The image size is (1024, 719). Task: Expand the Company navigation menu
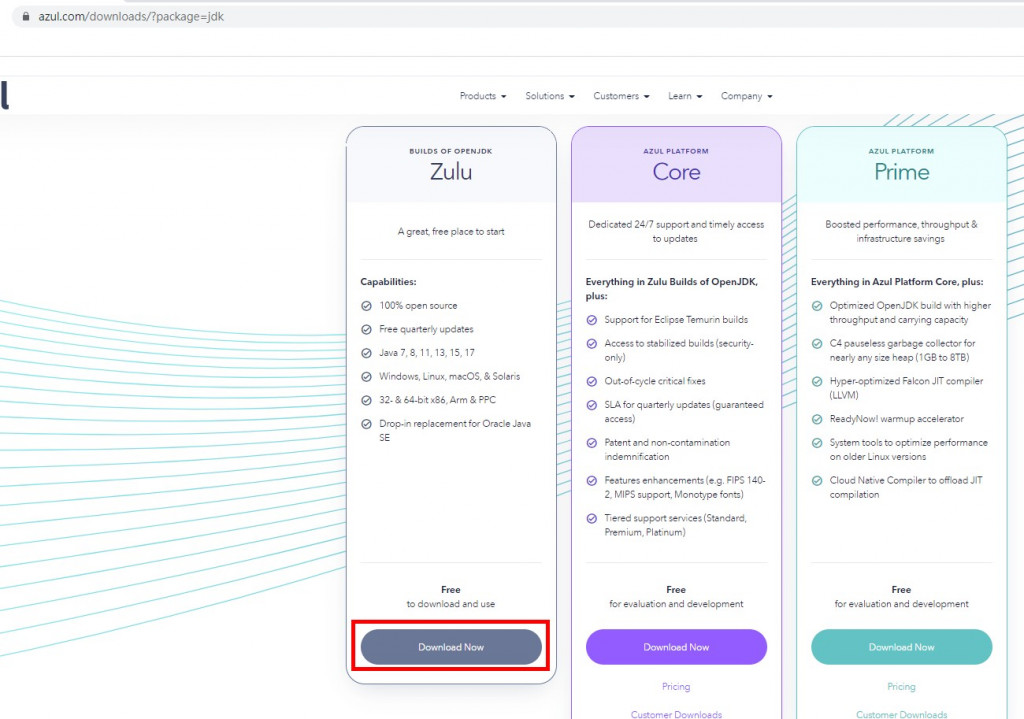tap(746, 96)
